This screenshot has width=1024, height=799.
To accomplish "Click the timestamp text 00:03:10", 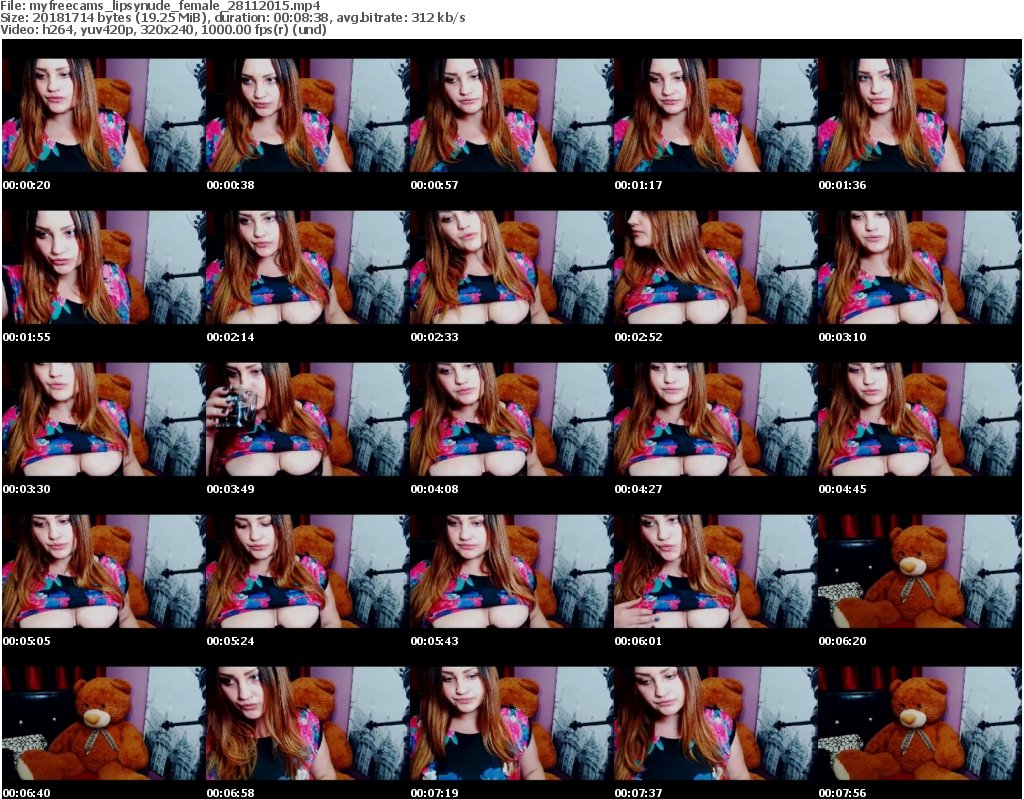I will tap(842, 337).
